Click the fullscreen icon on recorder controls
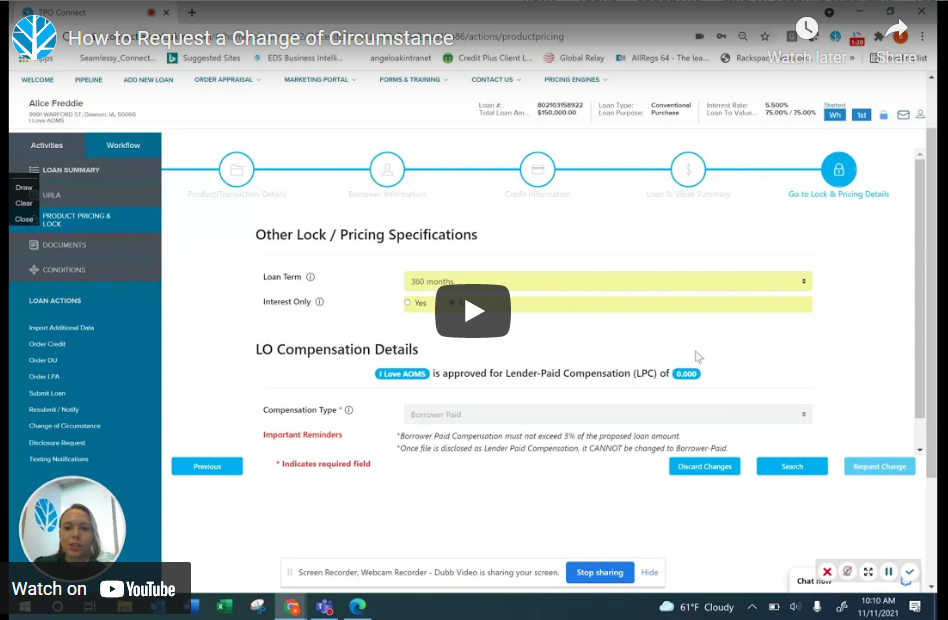948x620 pixels. 868,572
